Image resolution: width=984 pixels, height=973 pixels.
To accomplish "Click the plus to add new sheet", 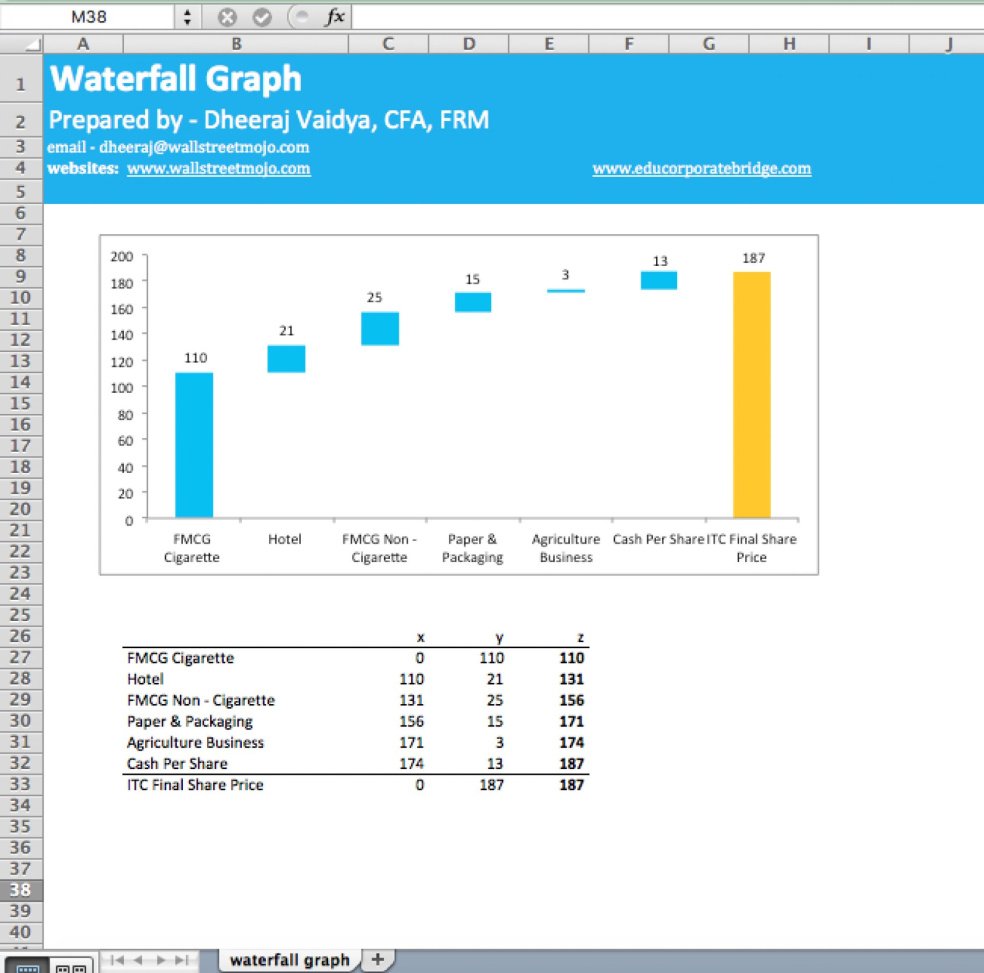I will (x=377, y=958).
